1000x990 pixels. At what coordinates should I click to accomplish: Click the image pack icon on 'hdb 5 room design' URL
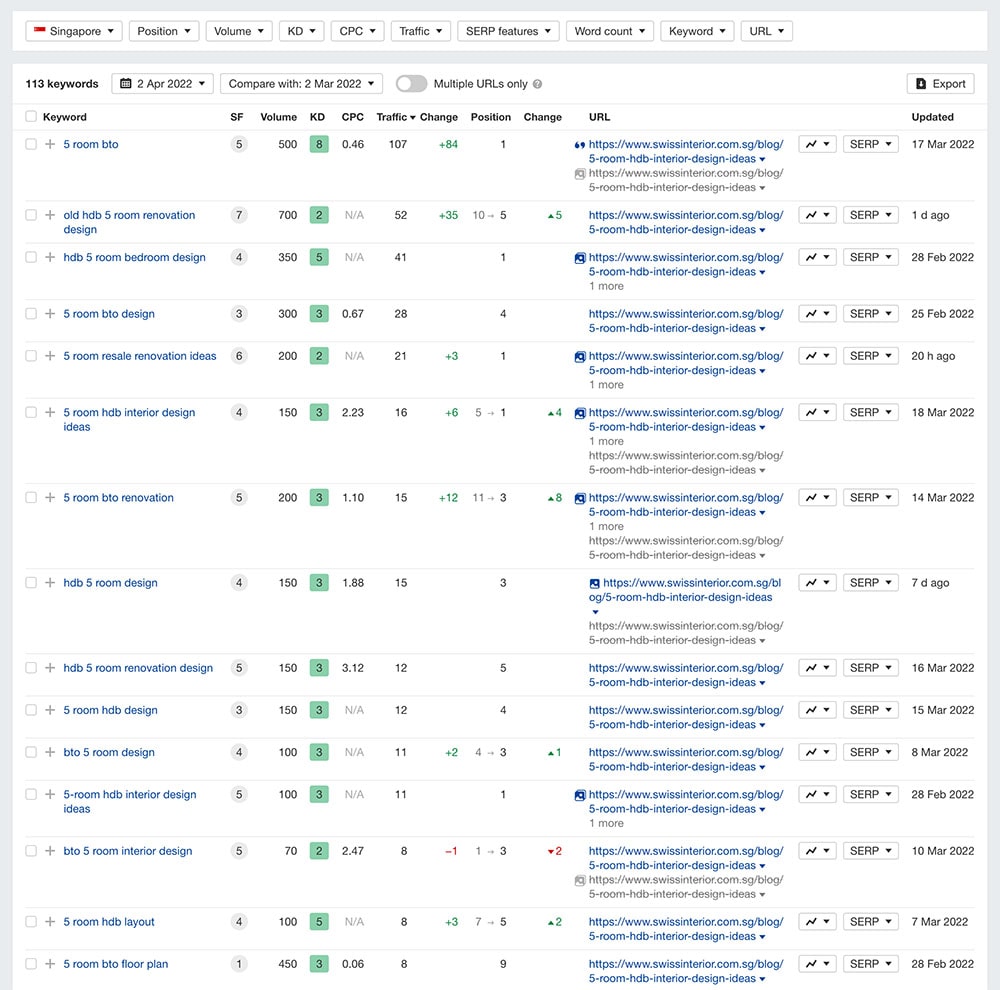594,583
